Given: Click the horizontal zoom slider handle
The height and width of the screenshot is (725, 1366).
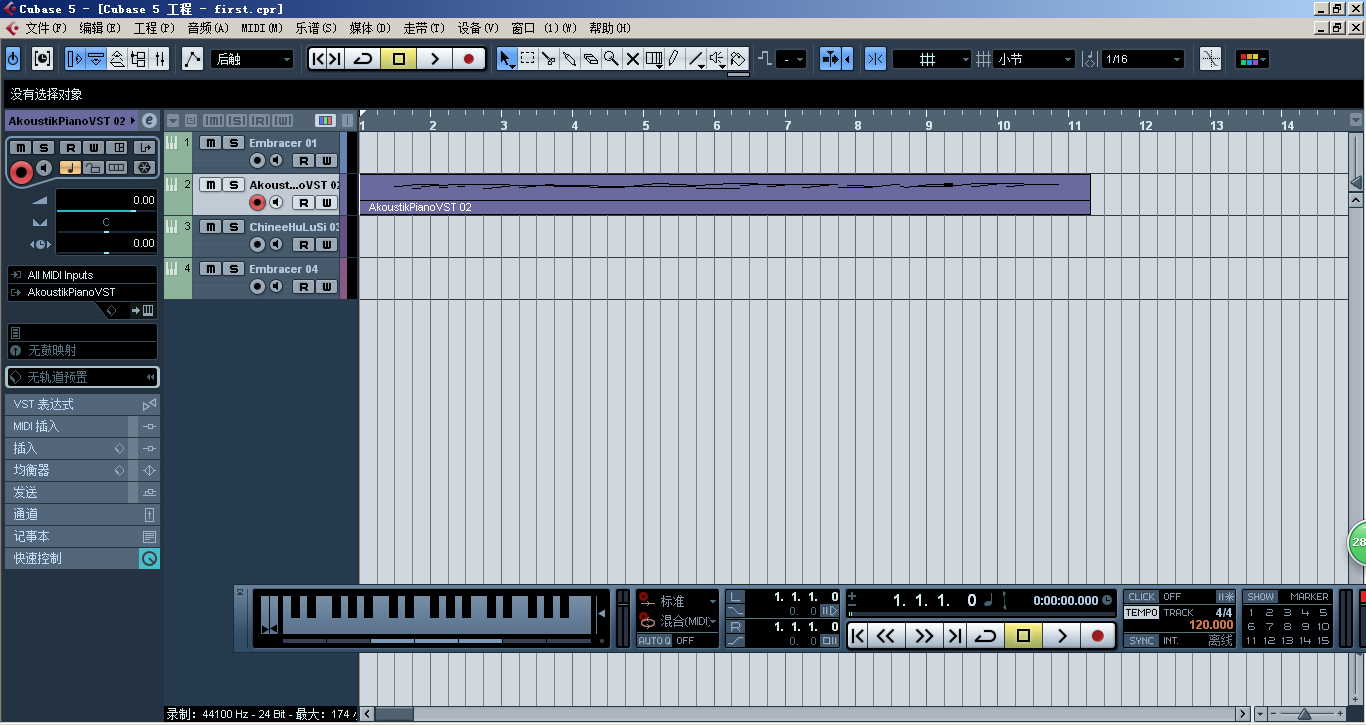Looking at the screenshot, I should tap(1303, 714).
